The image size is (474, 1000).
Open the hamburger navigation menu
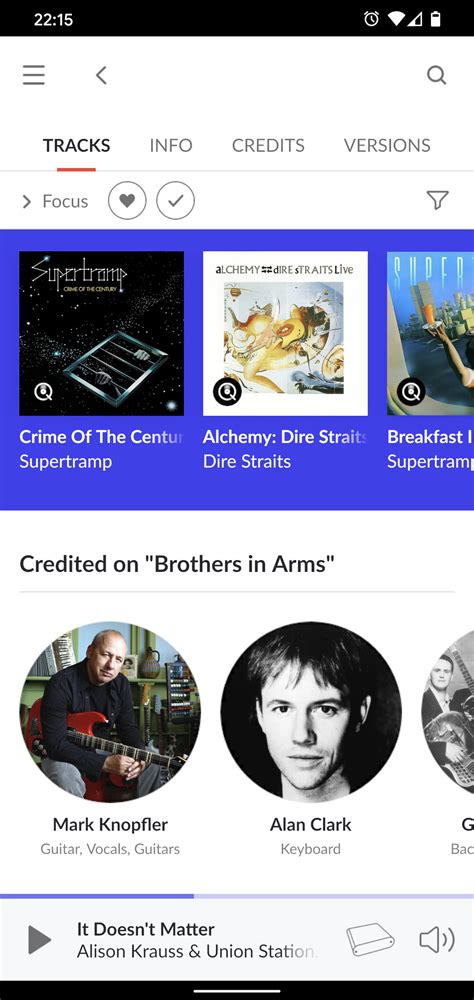[34, 75]
